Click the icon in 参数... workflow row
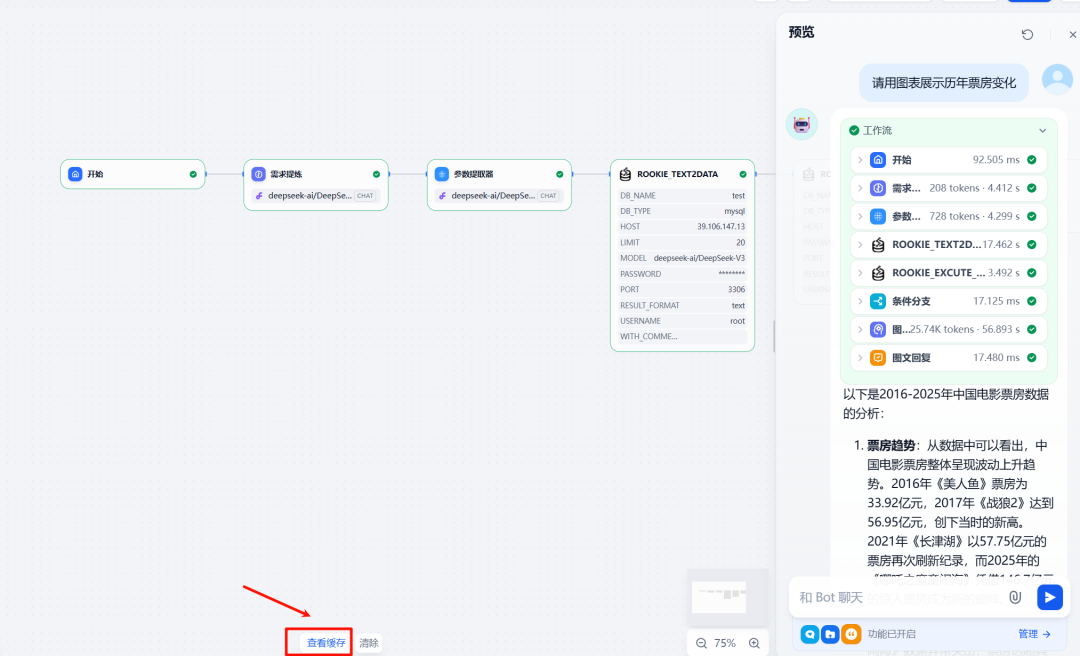Viewport: 1080px width, 656px height. tap(878, 216)
